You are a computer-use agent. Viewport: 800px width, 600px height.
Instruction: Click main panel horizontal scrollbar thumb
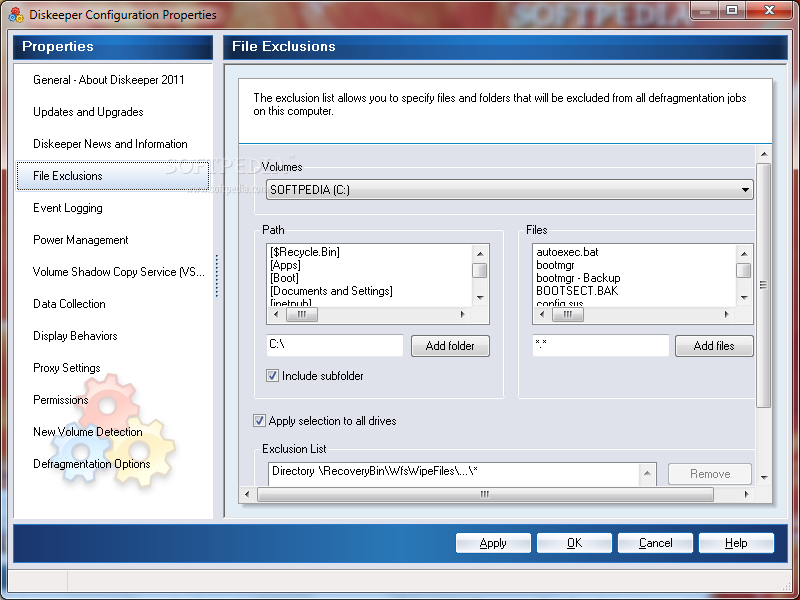tap(485, 494)
